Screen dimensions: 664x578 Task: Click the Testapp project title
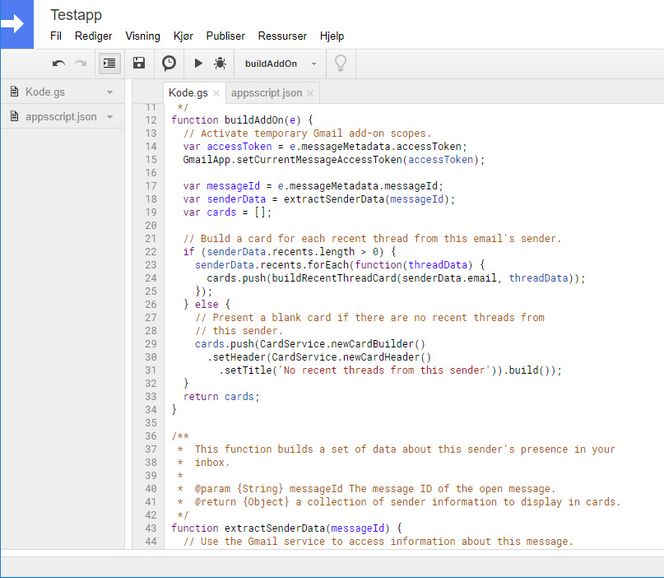pos(76,15)
